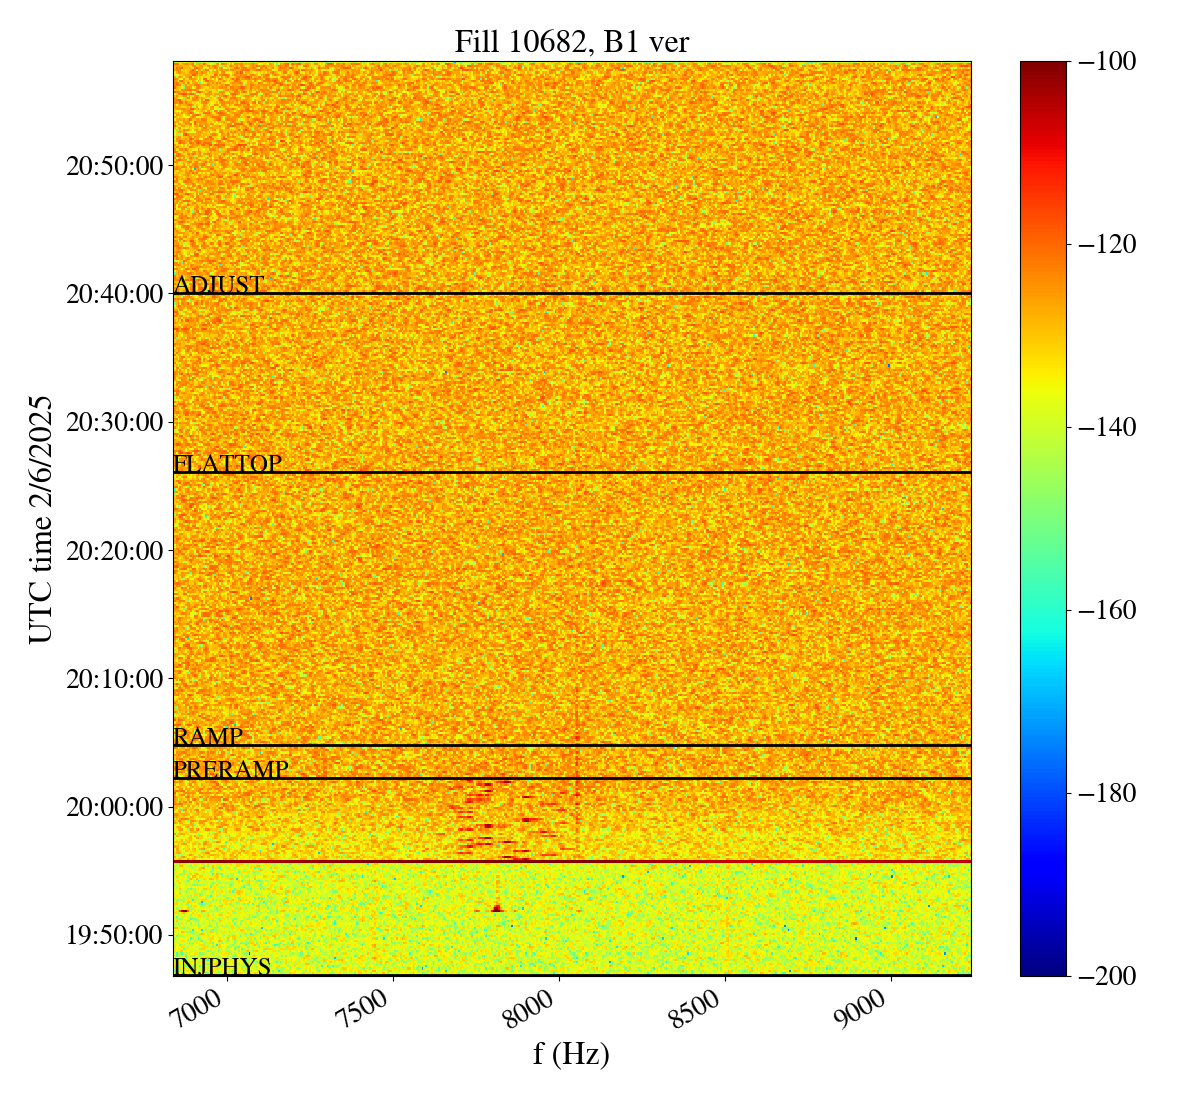
Task: Click the 20:20:00 time tick label
Action: (x=114, y=551)
